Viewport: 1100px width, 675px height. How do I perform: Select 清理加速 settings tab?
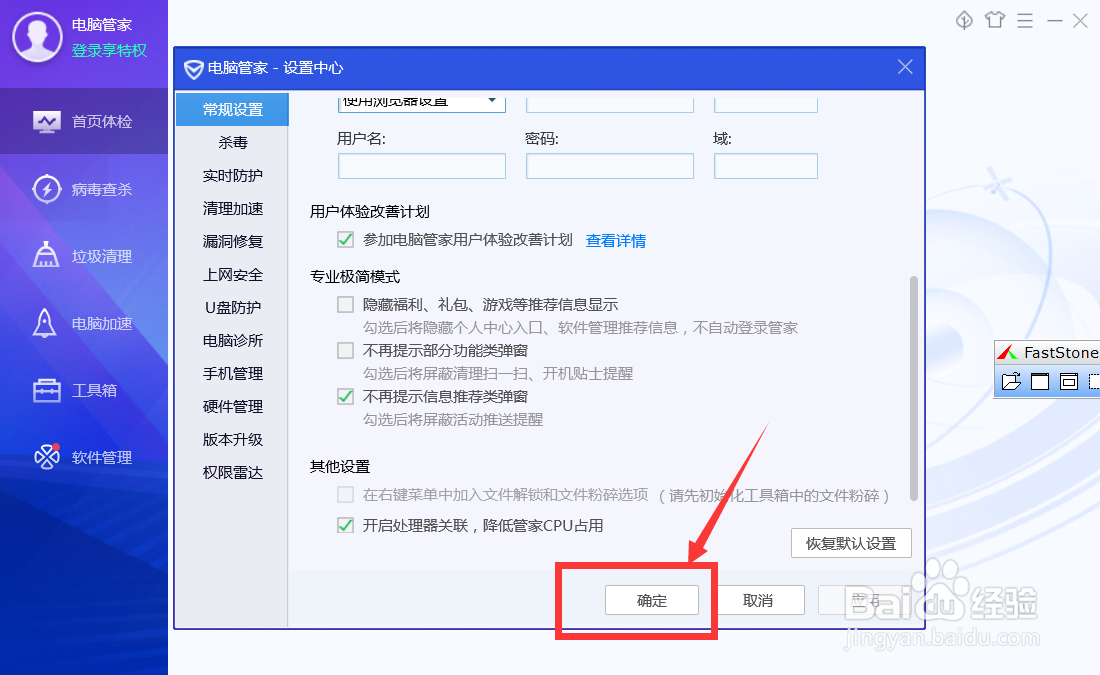pos(232,208)
